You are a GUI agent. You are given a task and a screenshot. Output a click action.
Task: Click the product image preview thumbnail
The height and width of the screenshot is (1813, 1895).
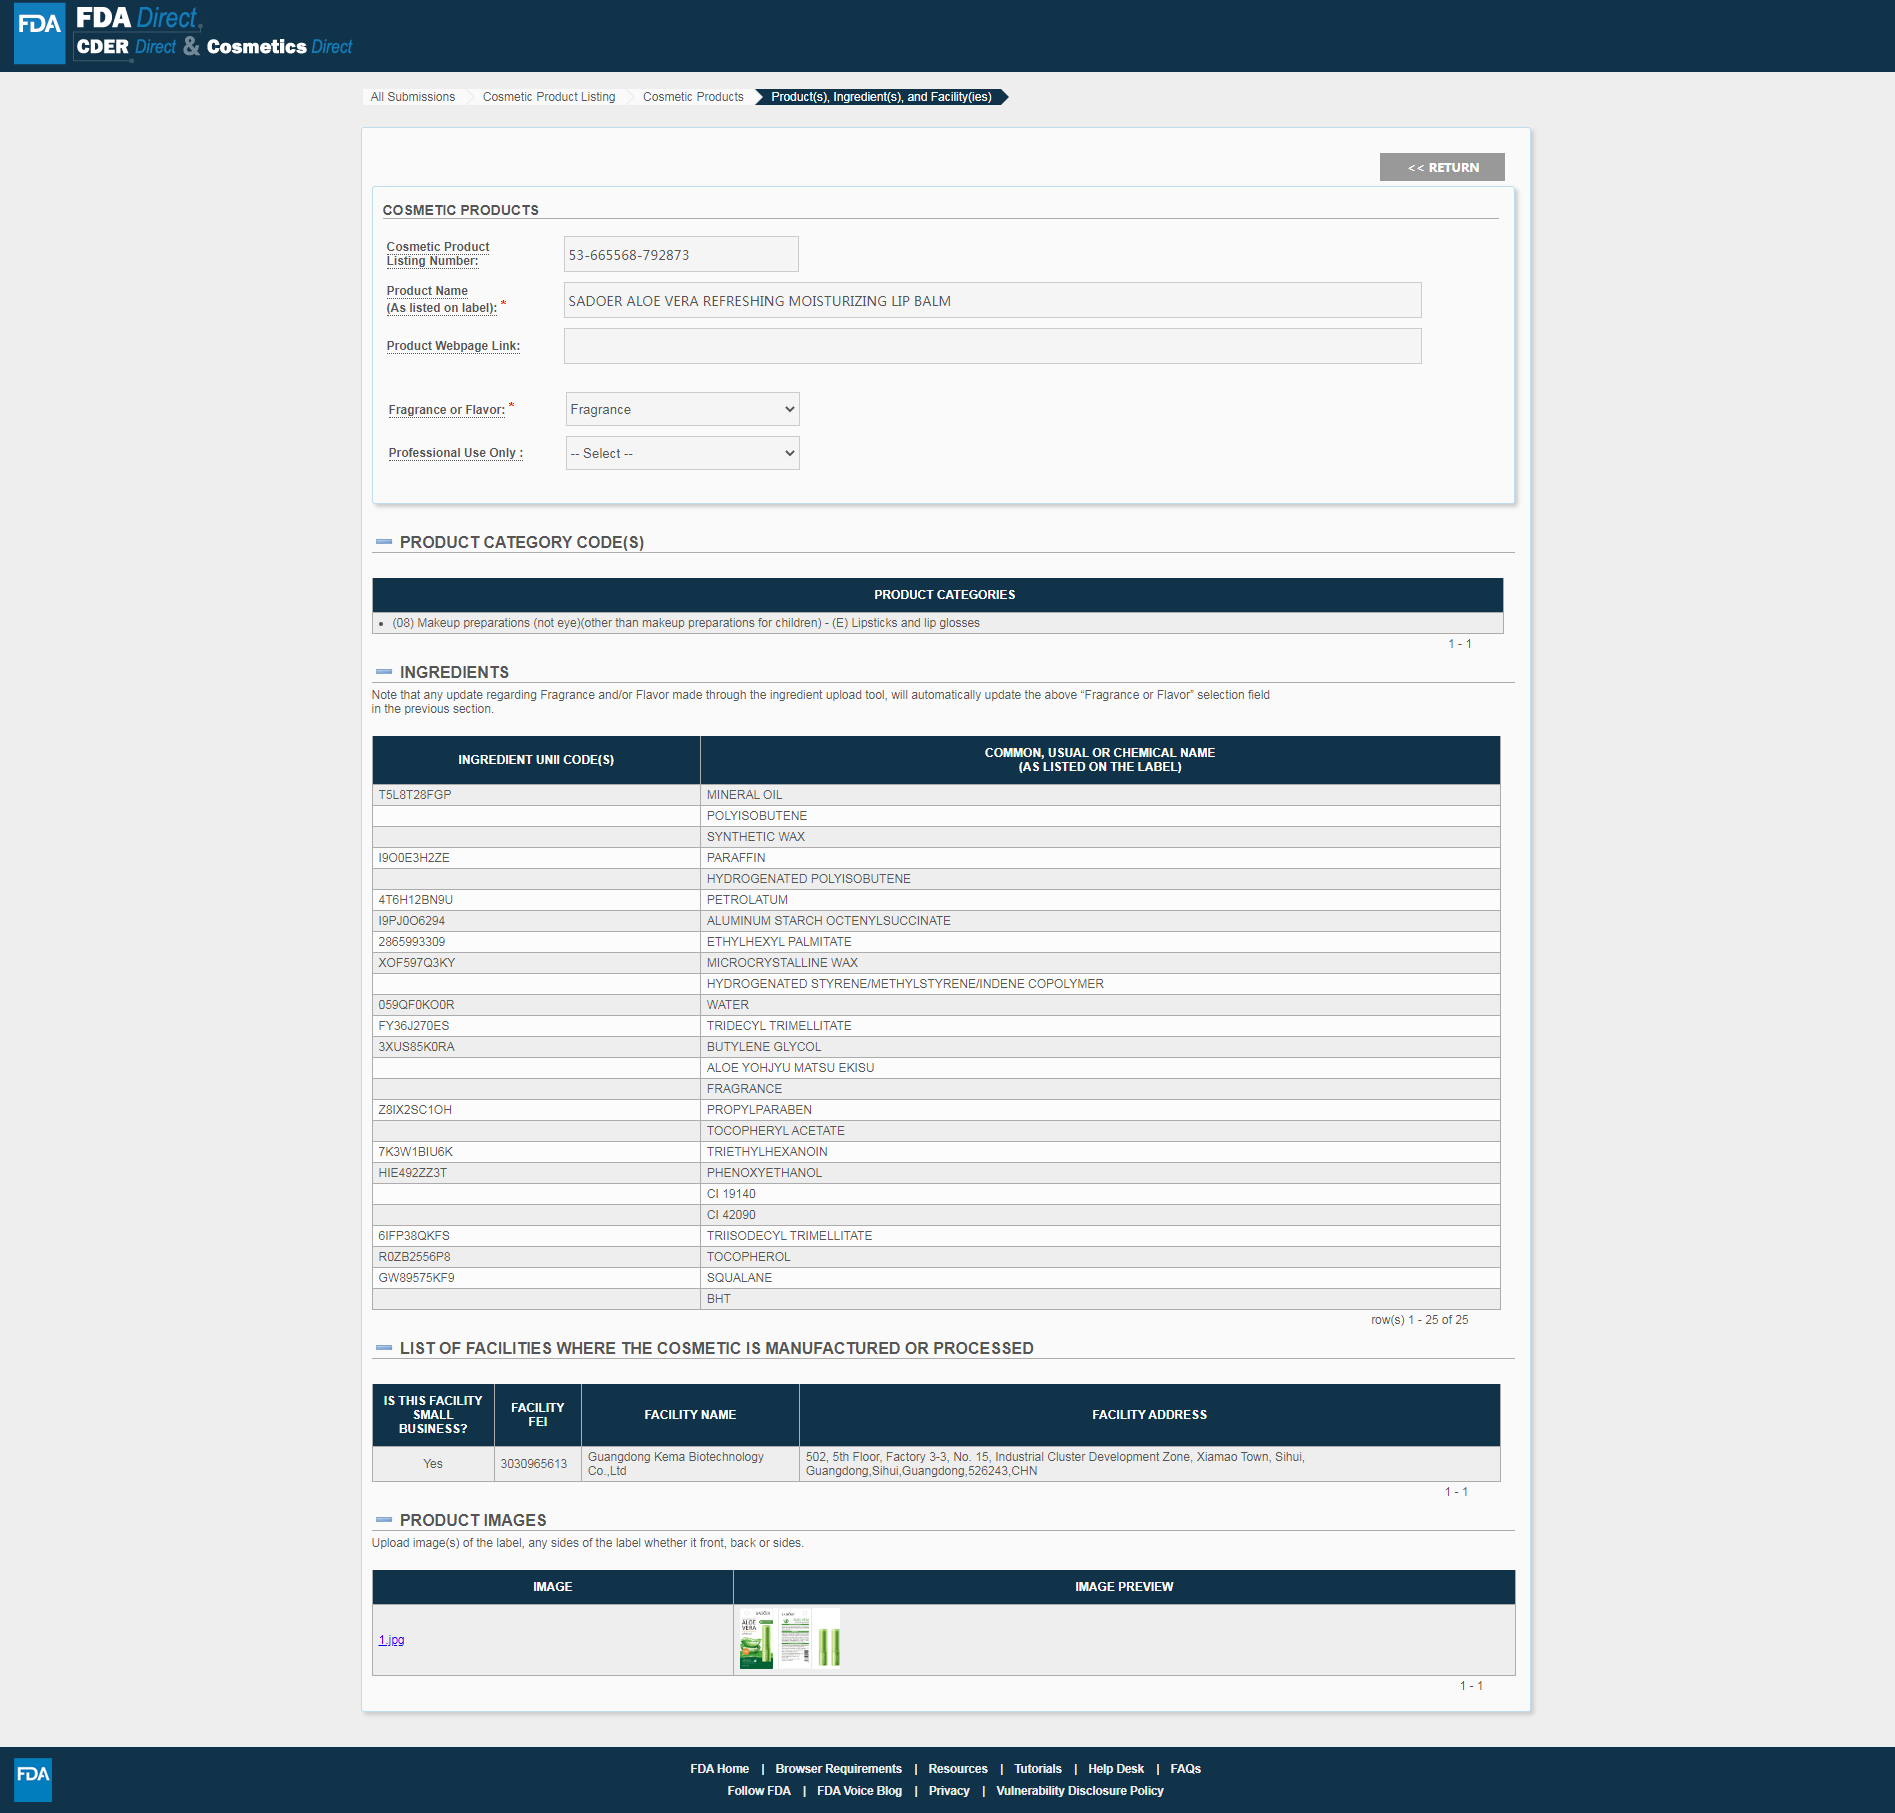coord(789,1639)
